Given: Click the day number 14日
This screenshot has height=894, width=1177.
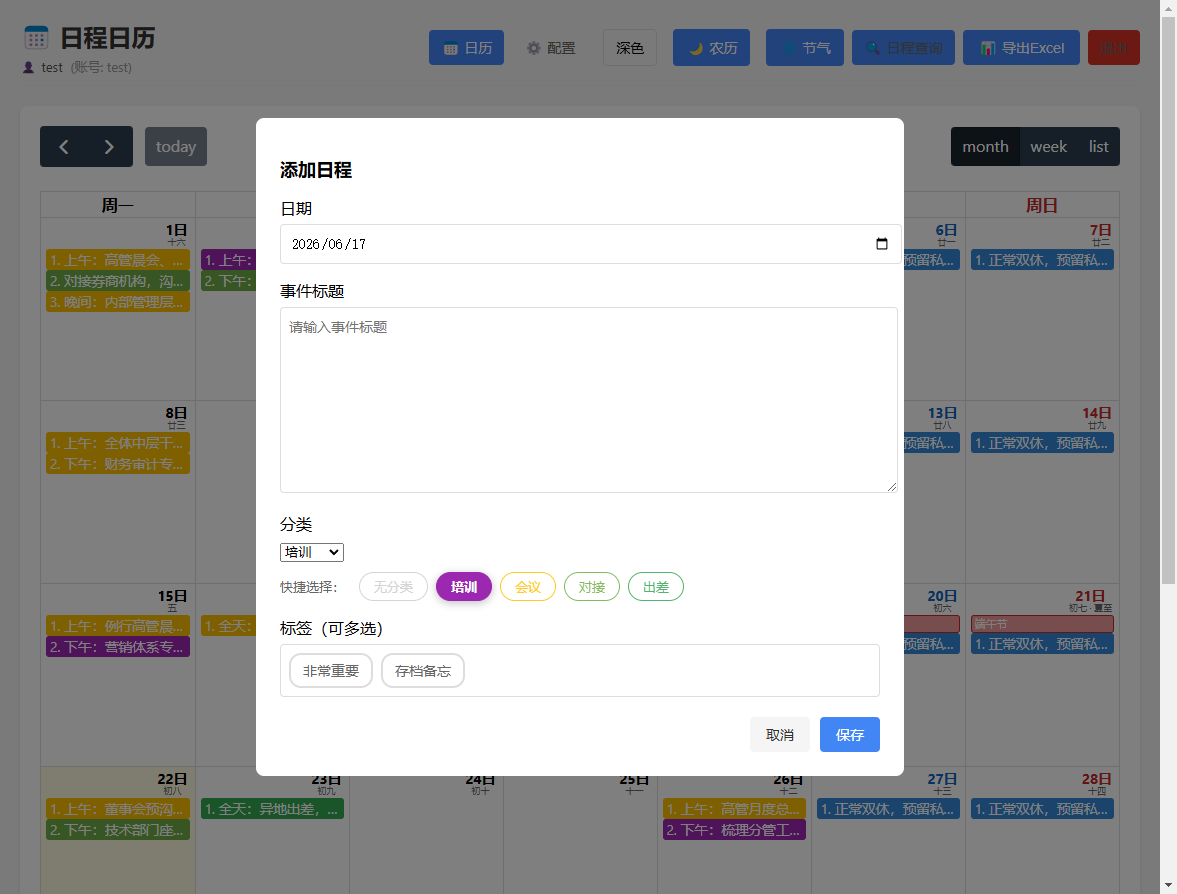Looking at the screenshot, I should pyautogui.click(x=1097, y=413).
